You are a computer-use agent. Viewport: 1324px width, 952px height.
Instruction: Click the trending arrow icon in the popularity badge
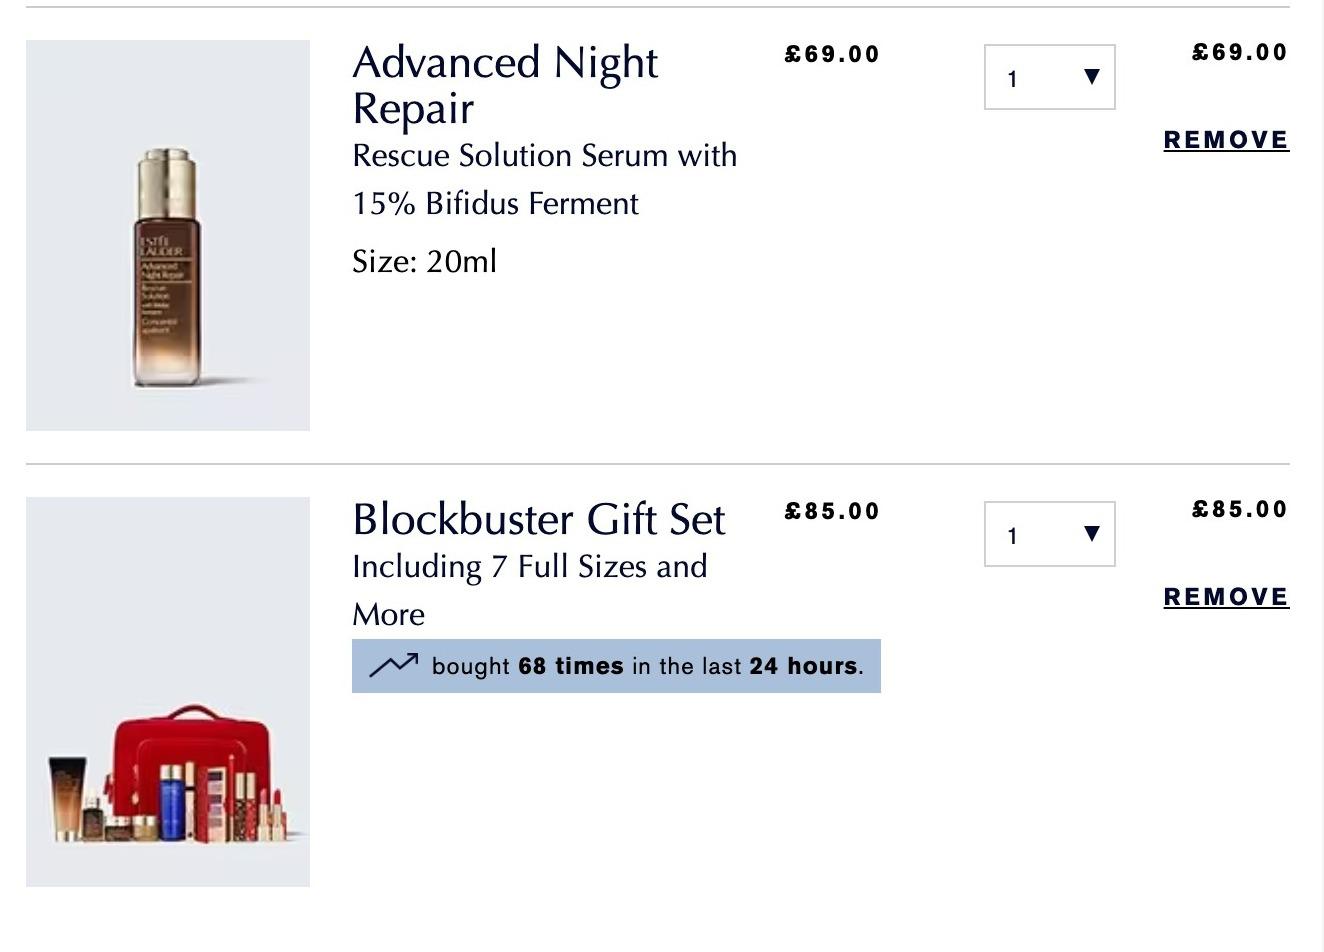[394, 665]
